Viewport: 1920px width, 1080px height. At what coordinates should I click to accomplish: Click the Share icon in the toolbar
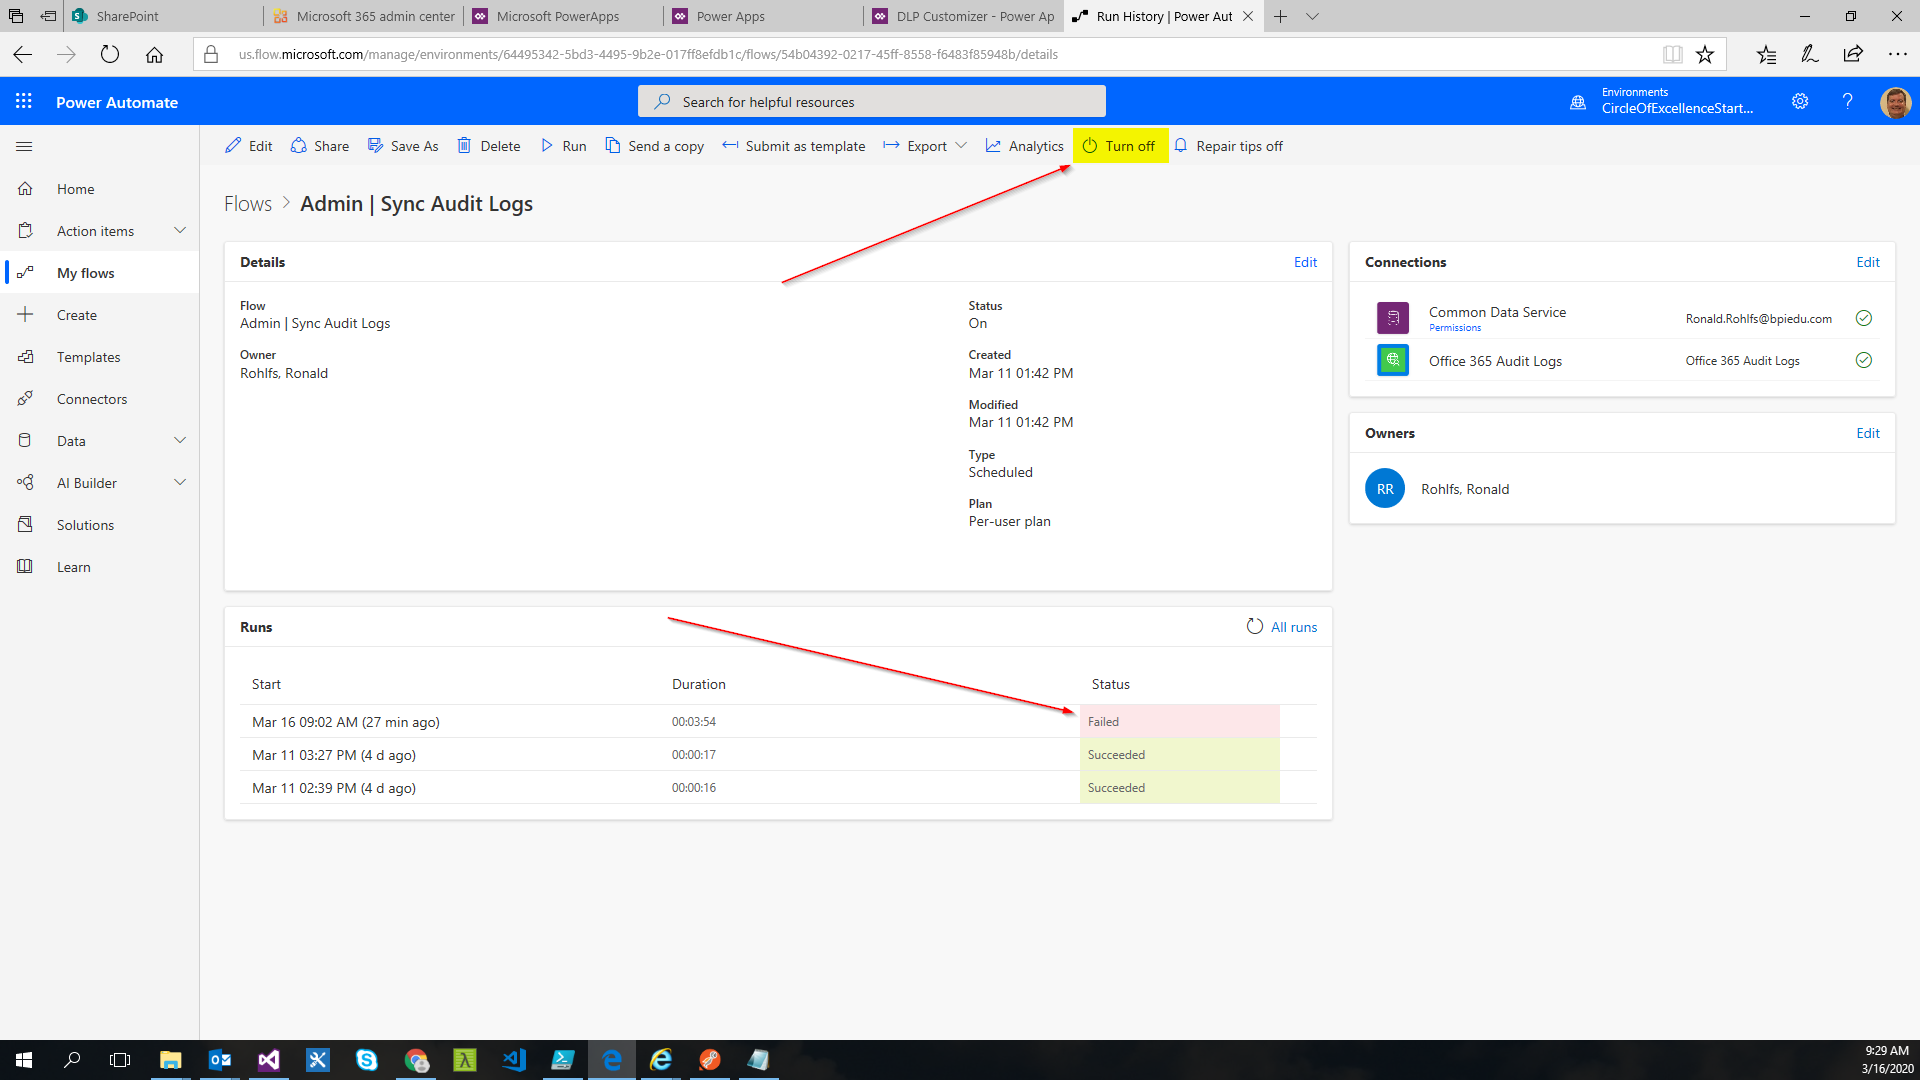point(299,146)
